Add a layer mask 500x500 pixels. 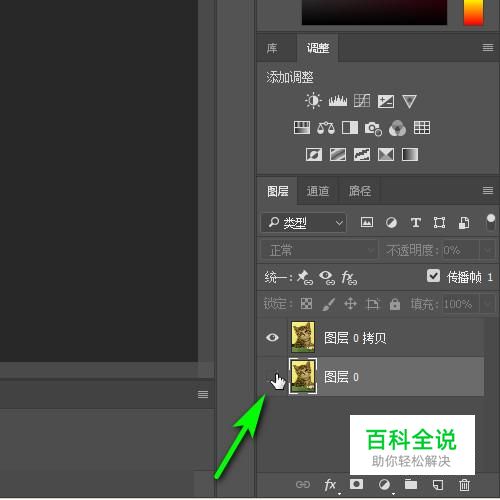(356, 484)
